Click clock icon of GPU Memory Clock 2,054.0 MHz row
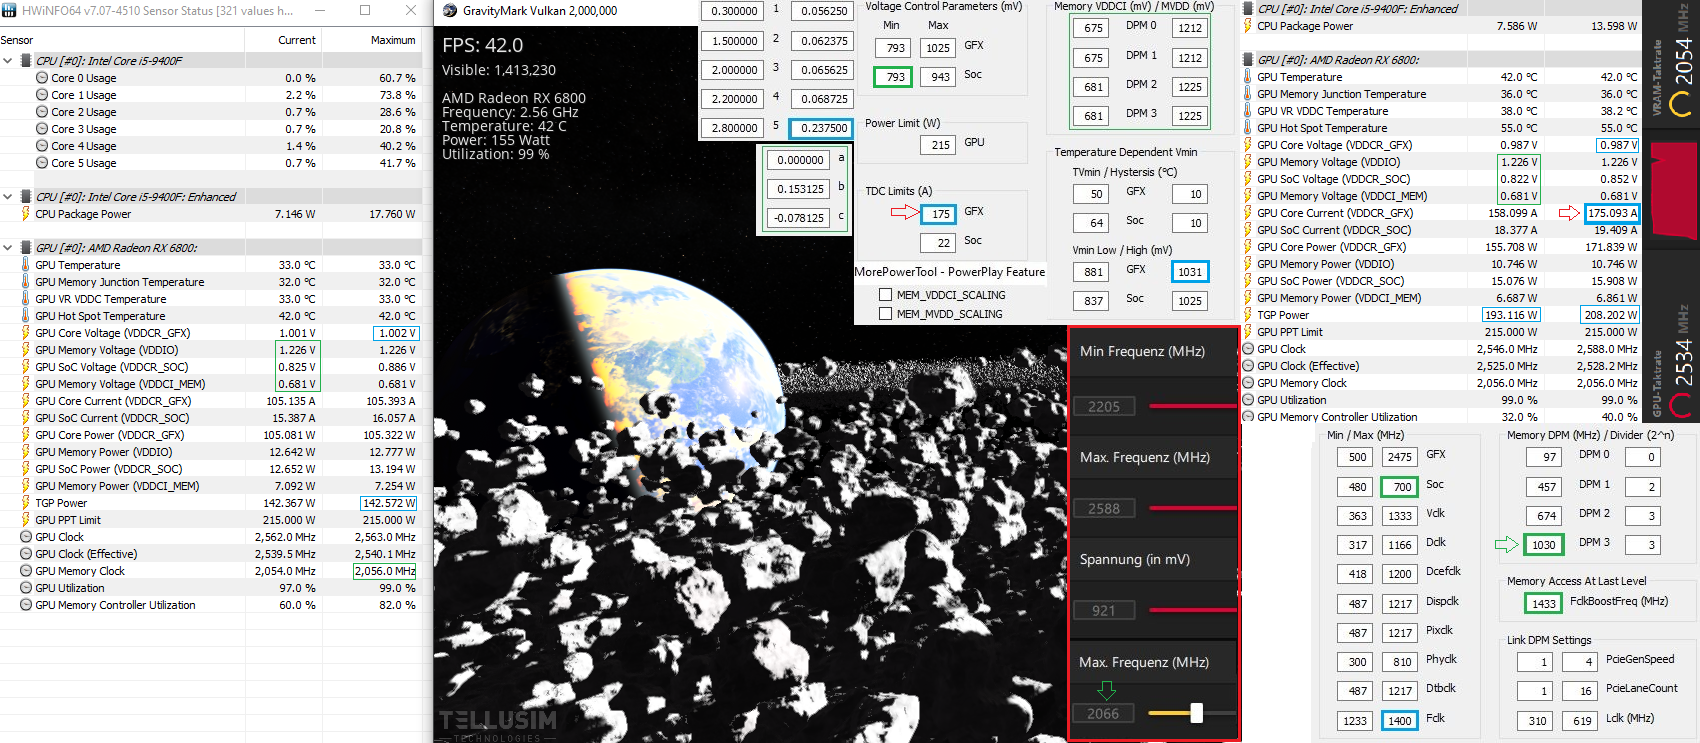This screenshot has width=1700, height=743. coord(26,571)
